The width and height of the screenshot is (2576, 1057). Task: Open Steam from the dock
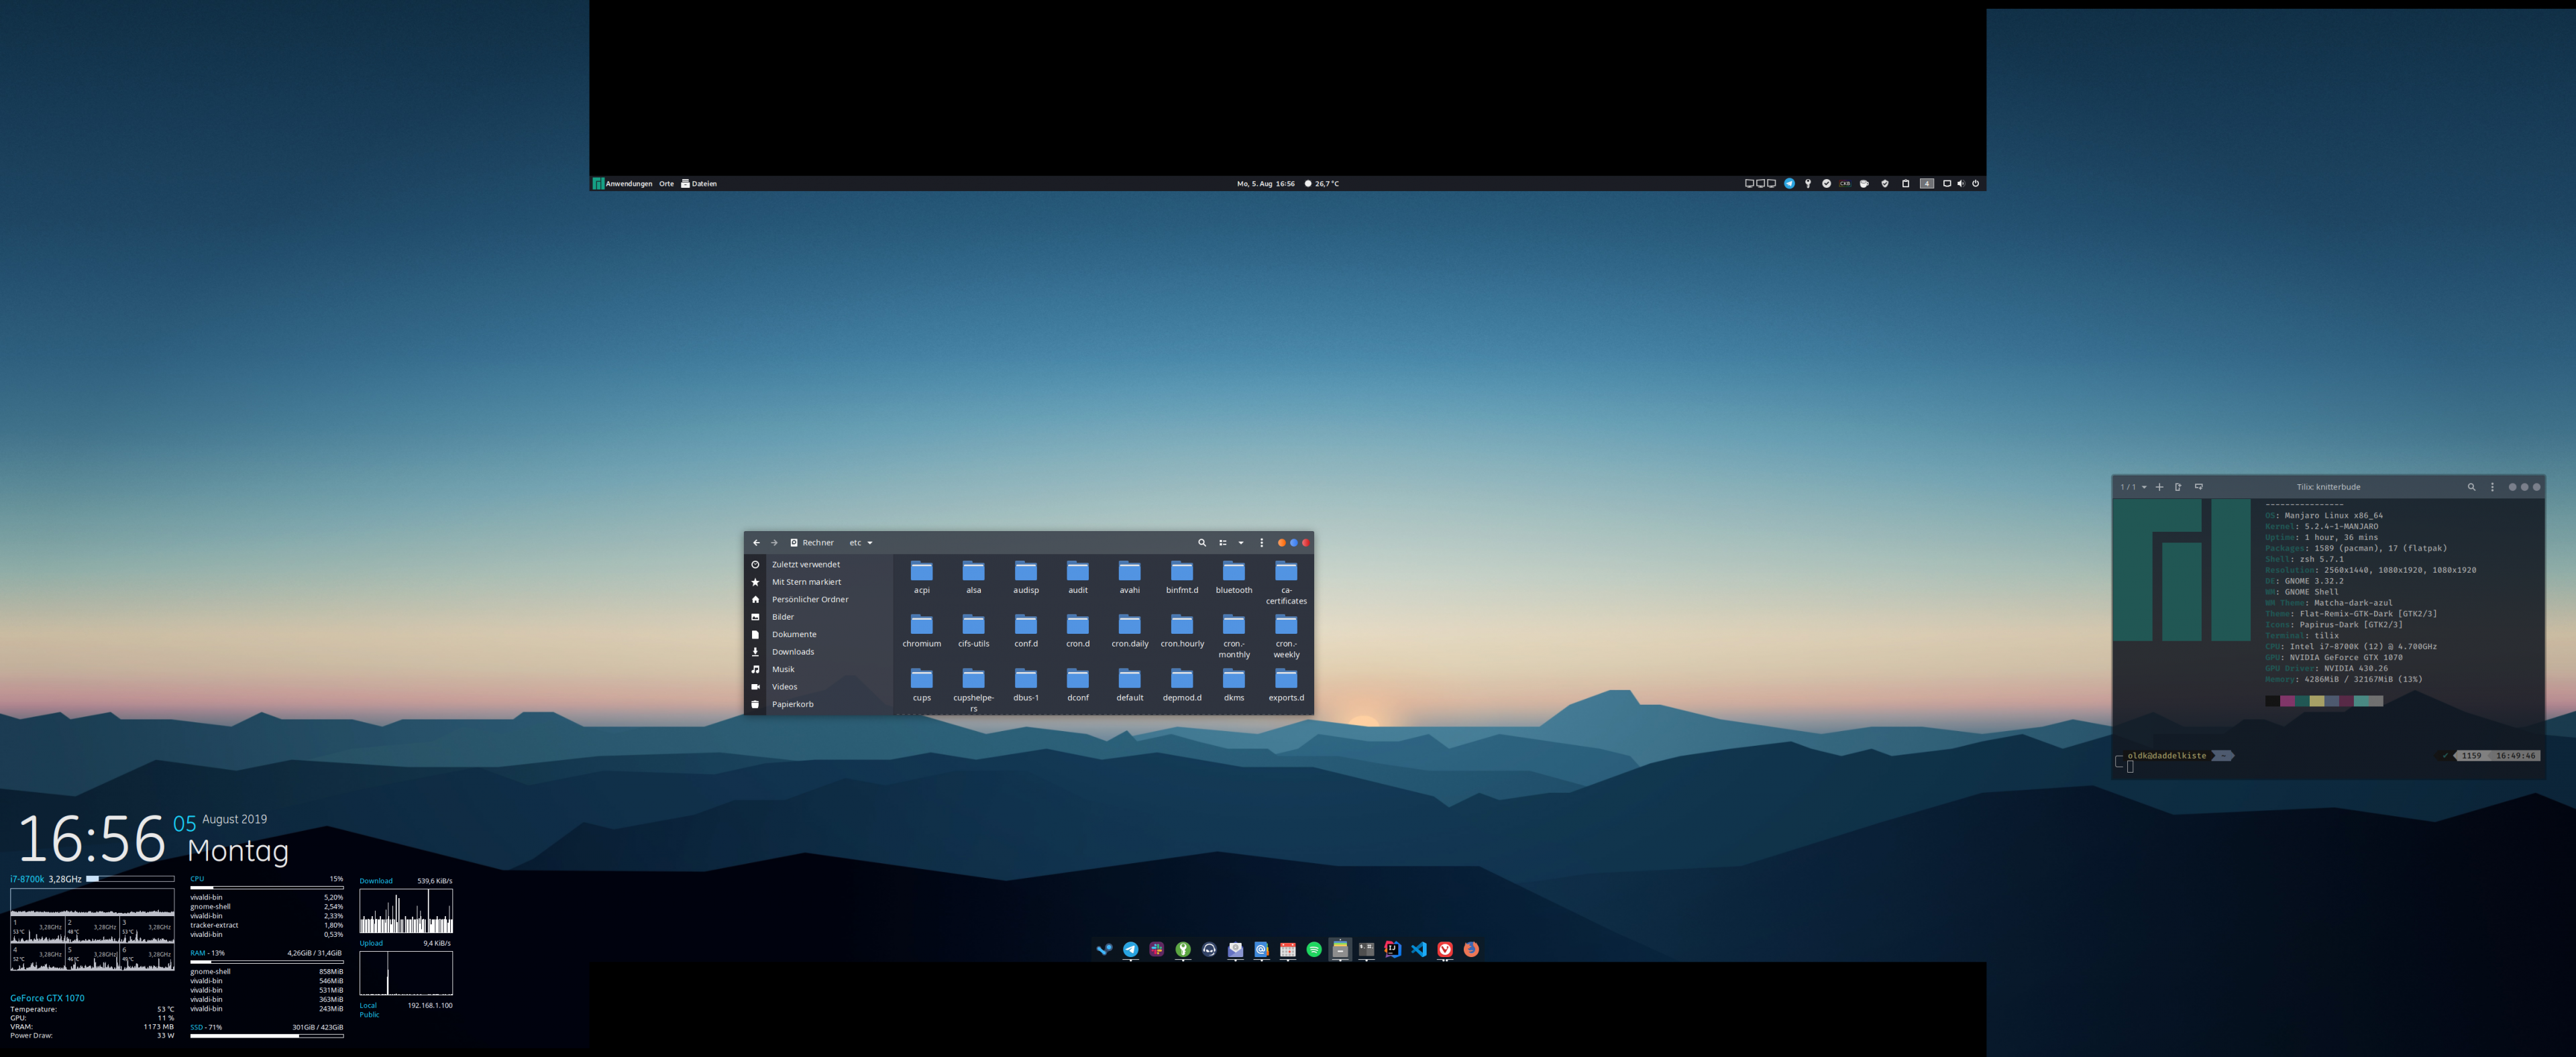click(1104, 949)
